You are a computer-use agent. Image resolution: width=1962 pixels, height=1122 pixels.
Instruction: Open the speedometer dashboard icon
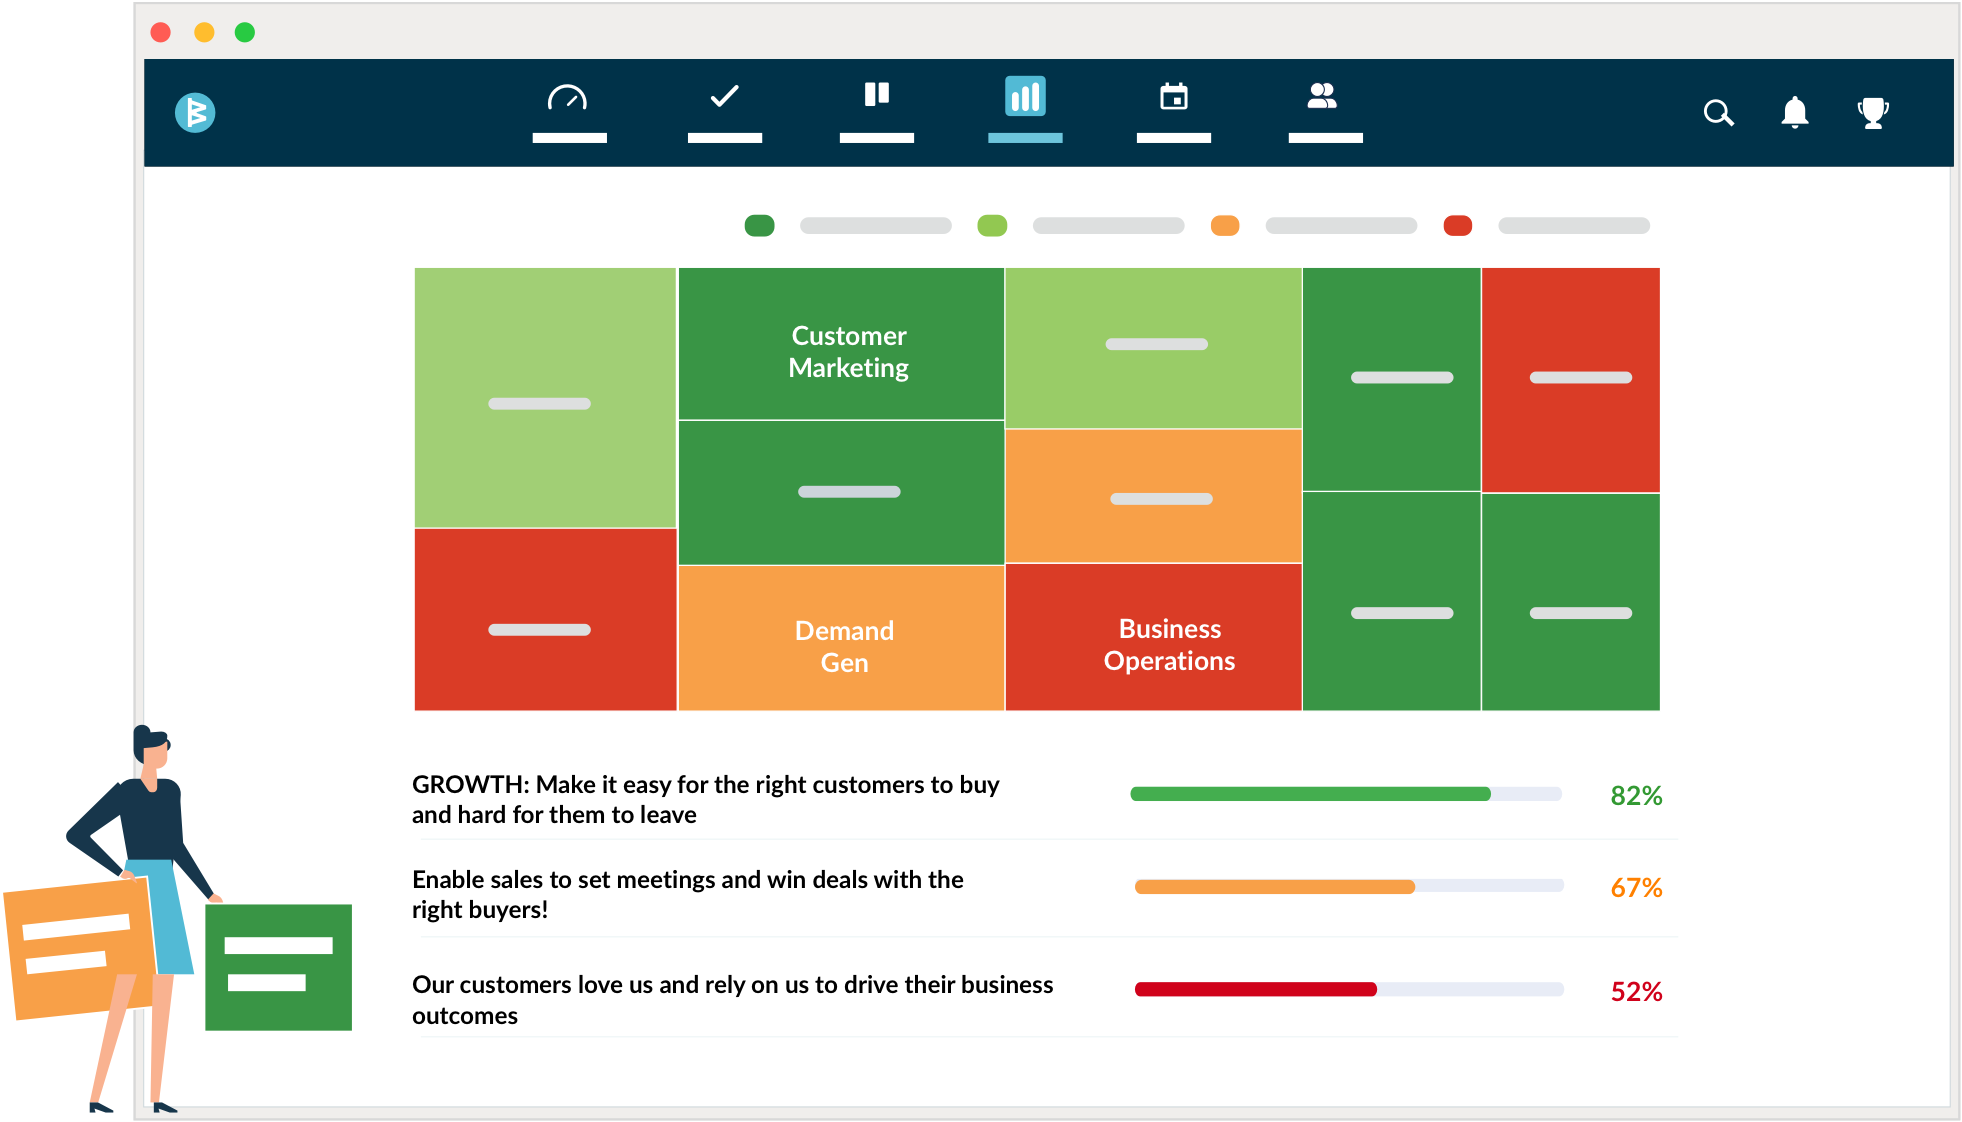pyautogui.click(x=568, y=98)
